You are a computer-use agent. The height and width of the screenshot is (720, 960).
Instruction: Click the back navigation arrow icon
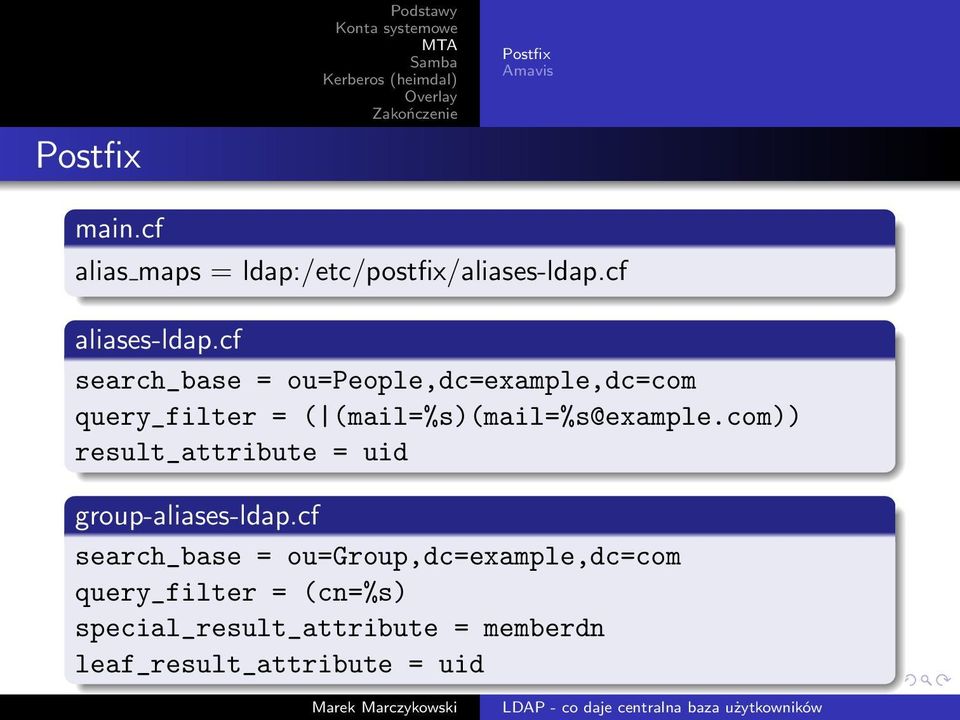pos(910,680)
